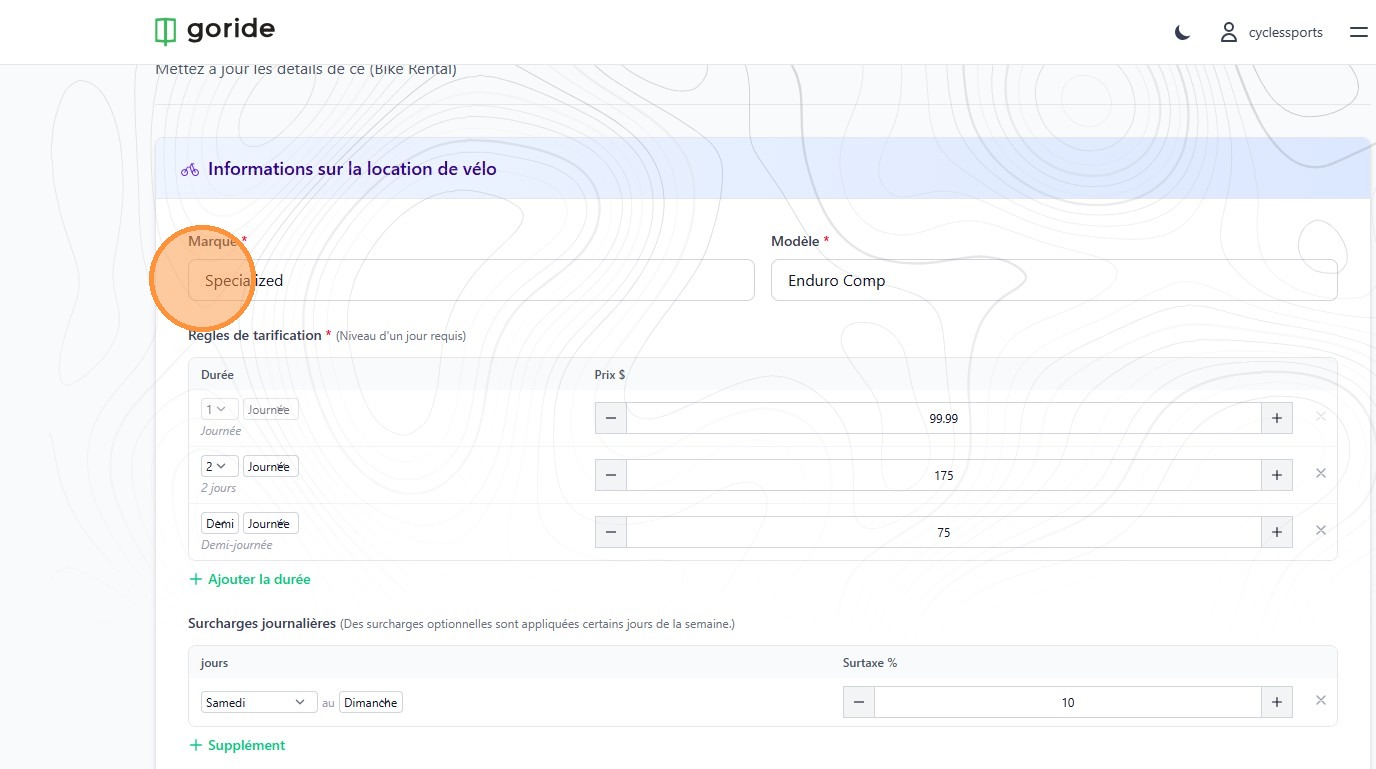The height and width of the screenshot is (769, 1376).
Task: Open the cyclessports user account menu
Action: click(x=1271, y=33)
